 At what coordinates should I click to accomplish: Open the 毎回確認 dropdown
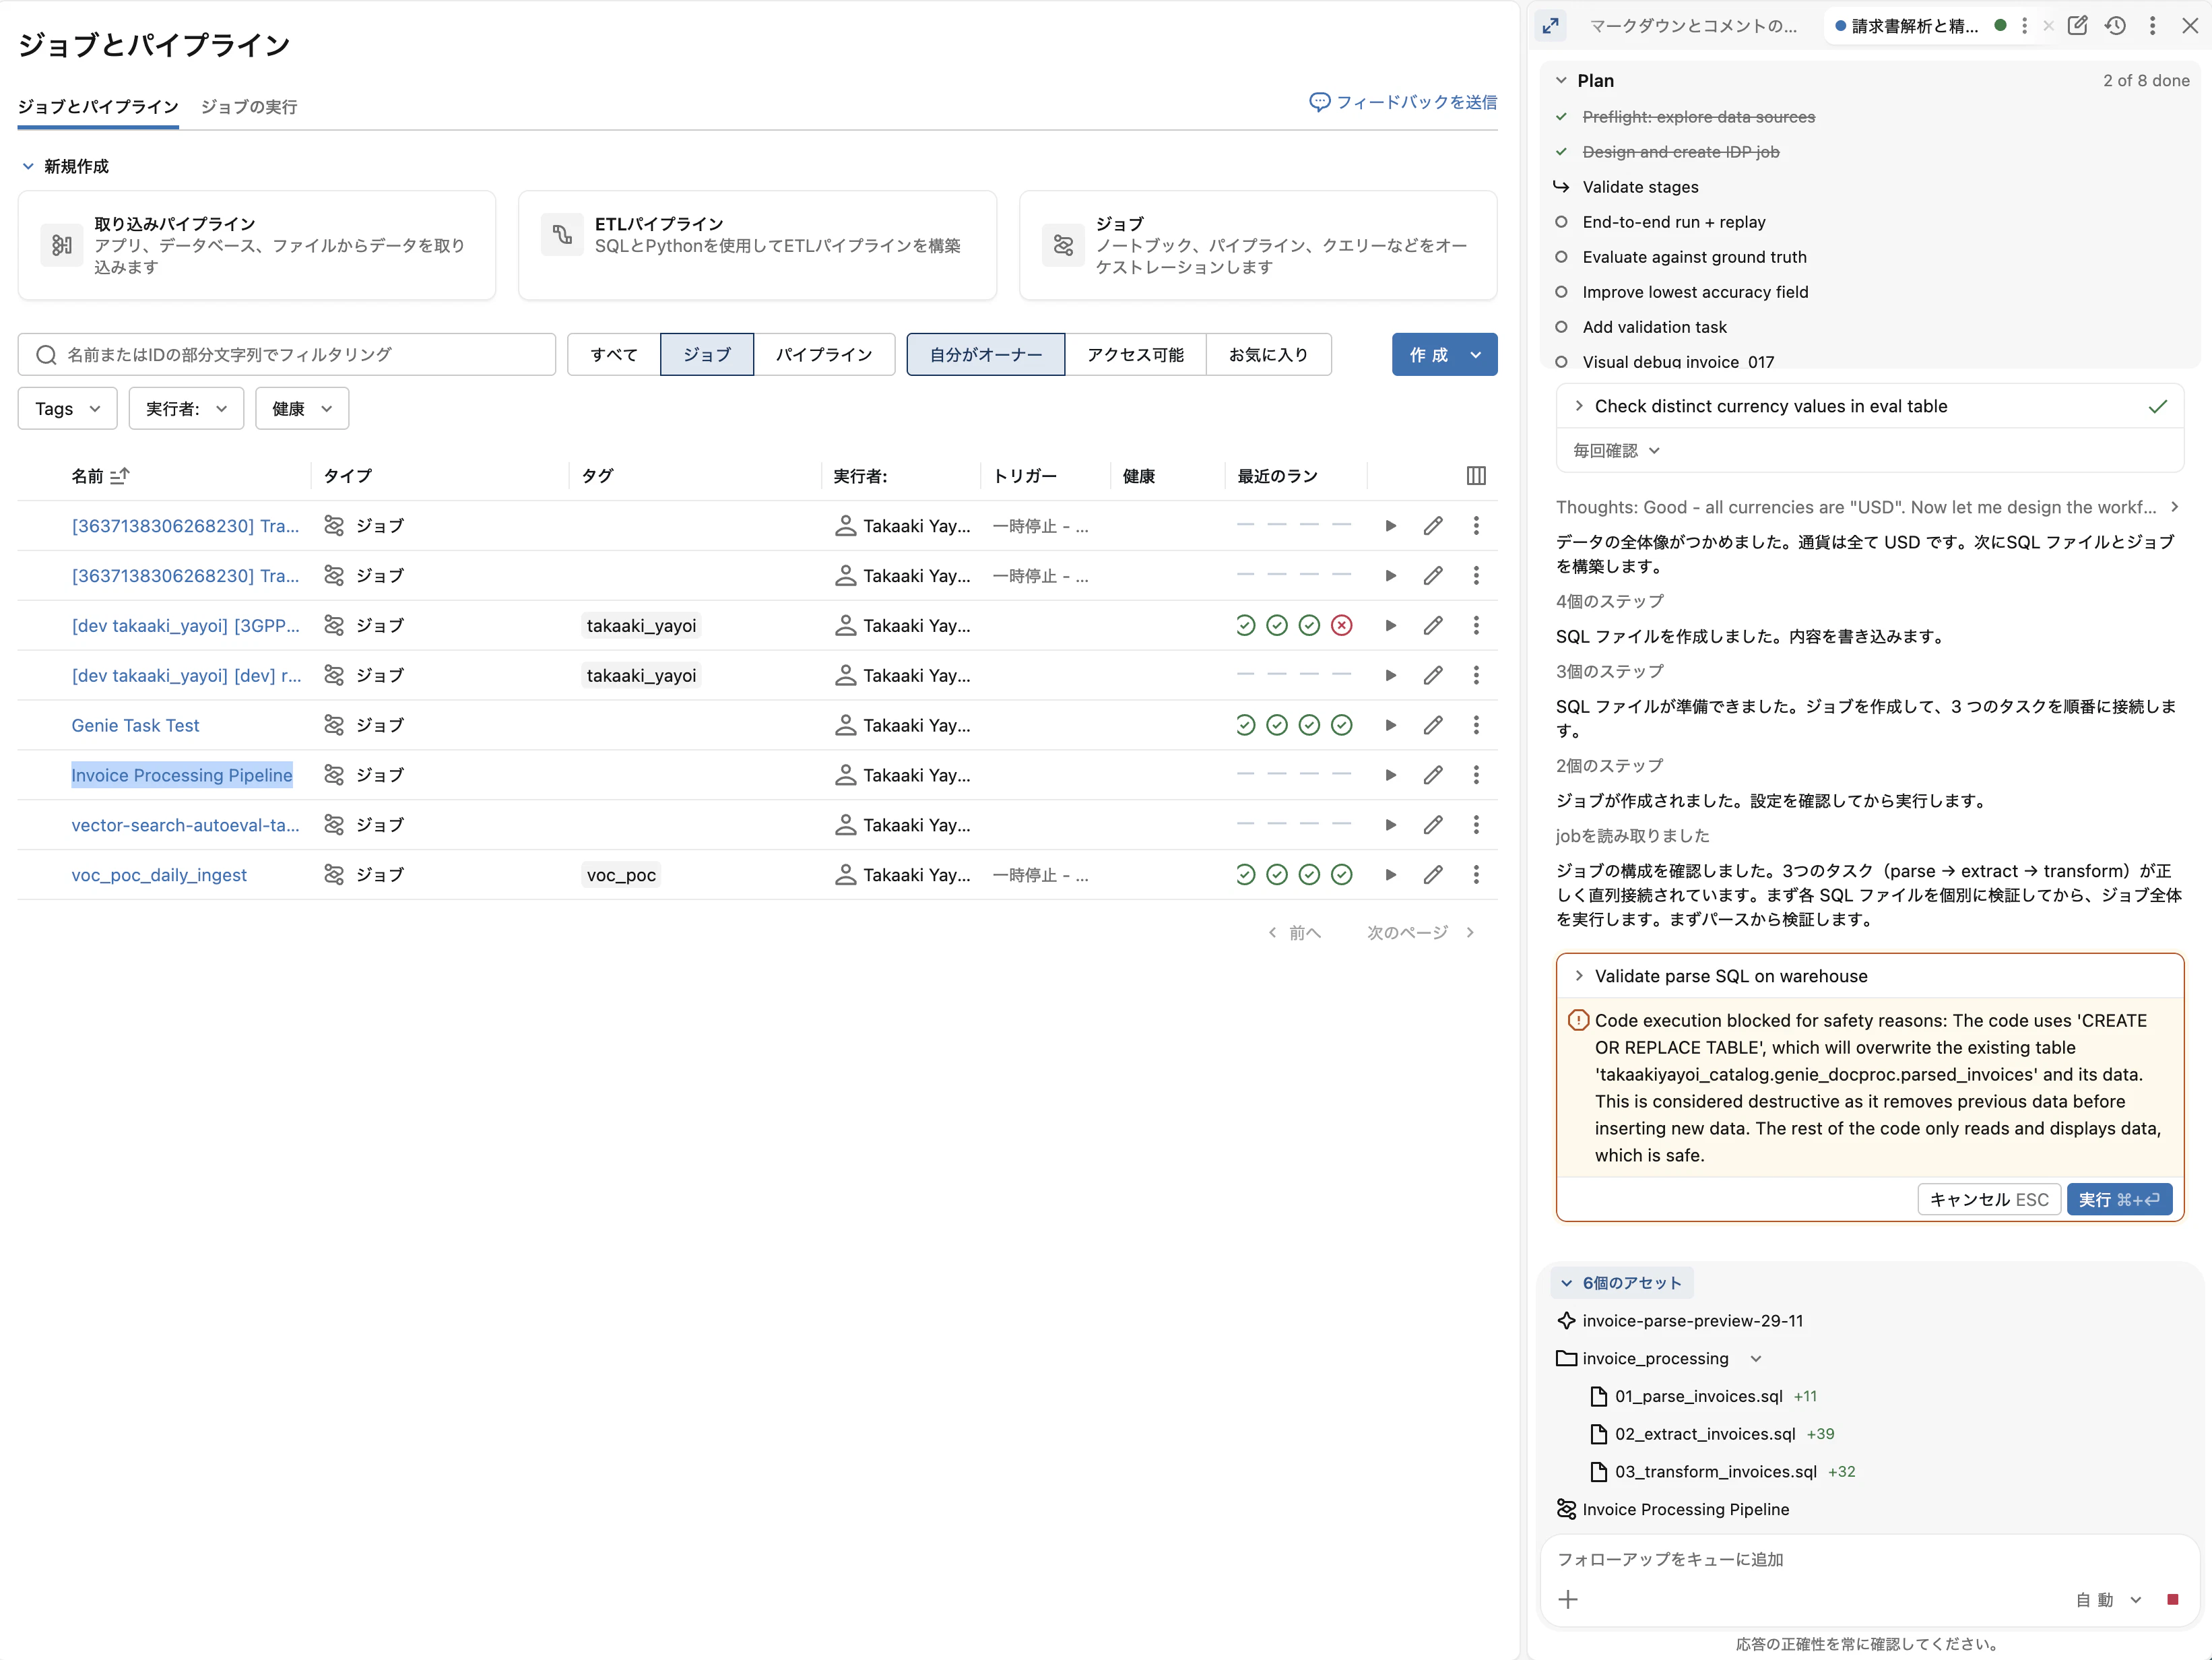click(x=1616, y=451)
